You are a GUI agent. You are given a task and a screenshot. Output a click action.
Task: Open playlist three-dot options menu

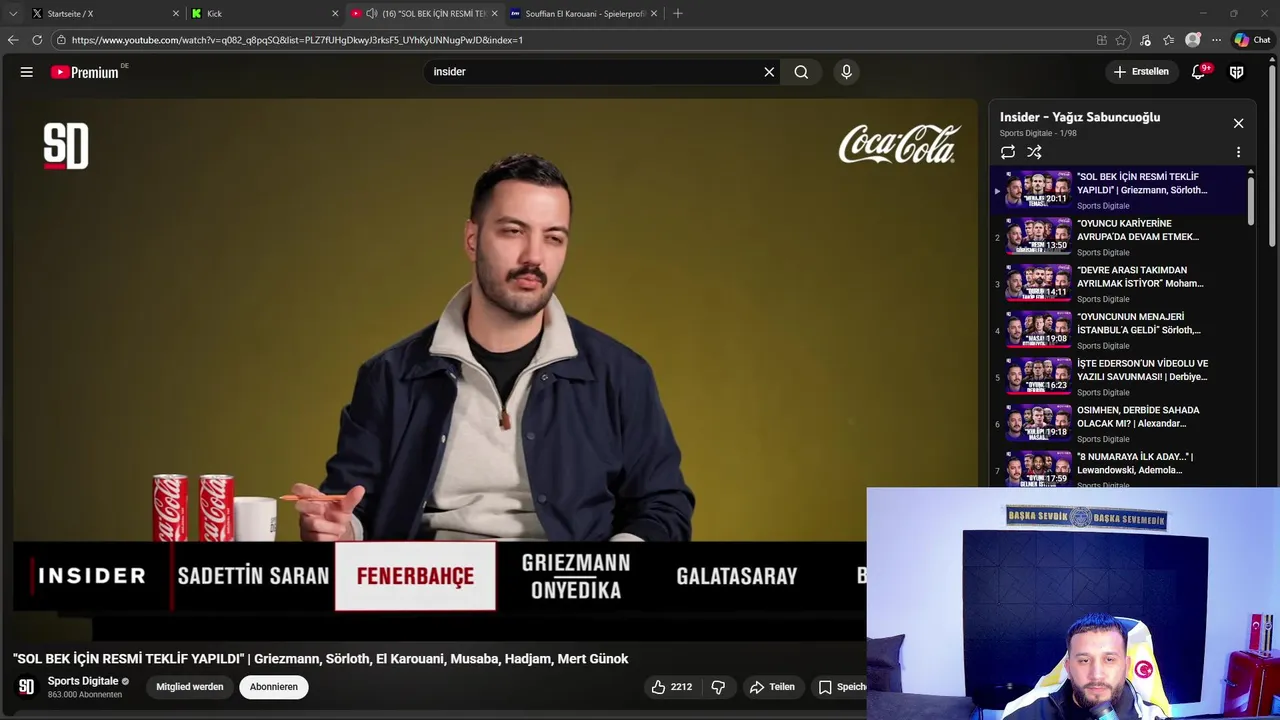(1238, 152)
